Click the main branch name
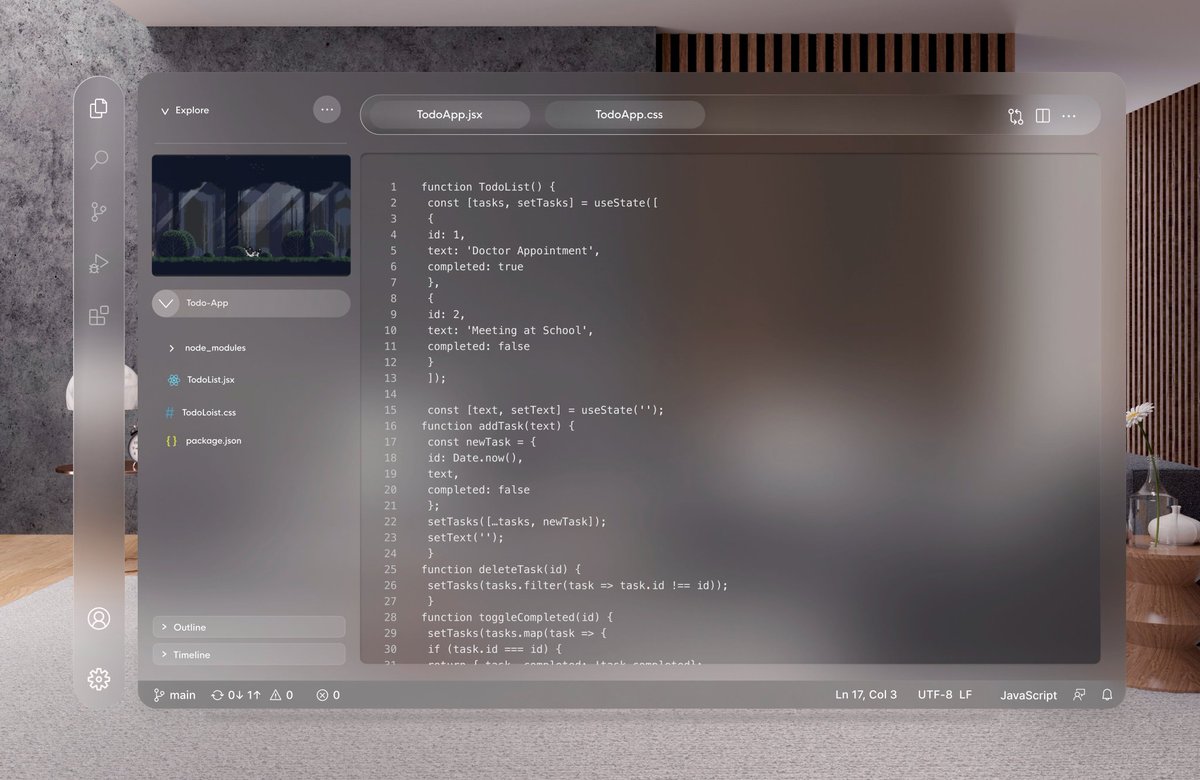Screen dimensions: 1200x780 pos(183,695)
